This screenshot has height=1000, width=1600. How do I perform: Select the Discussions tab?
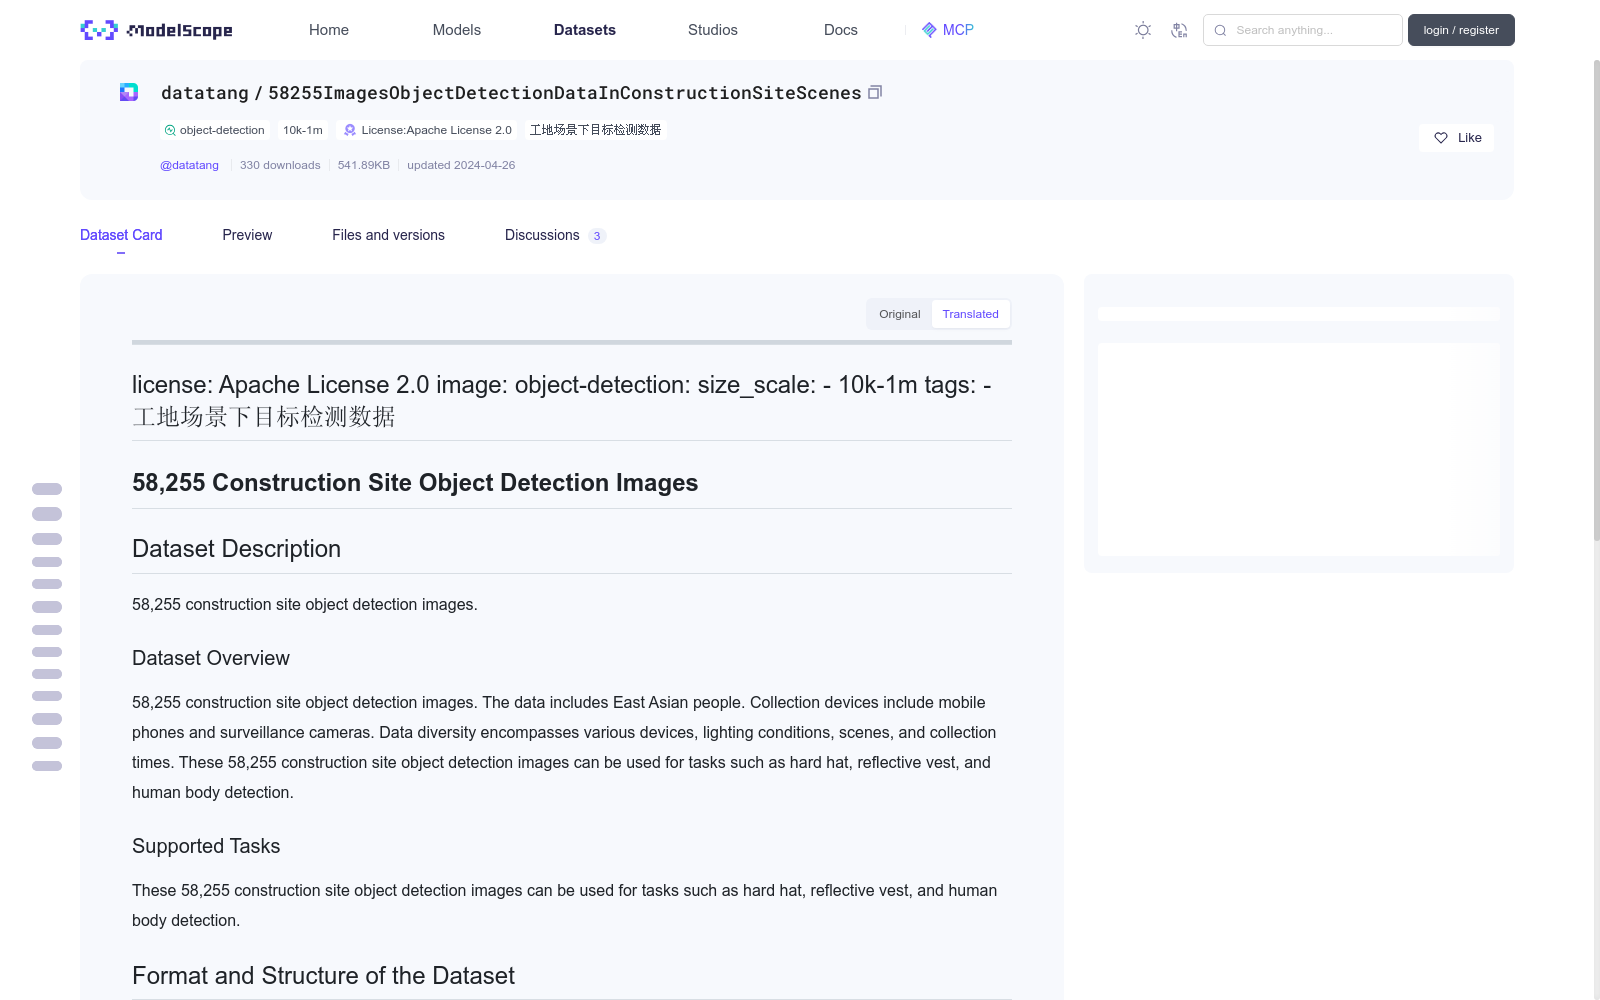click(555, 235)
